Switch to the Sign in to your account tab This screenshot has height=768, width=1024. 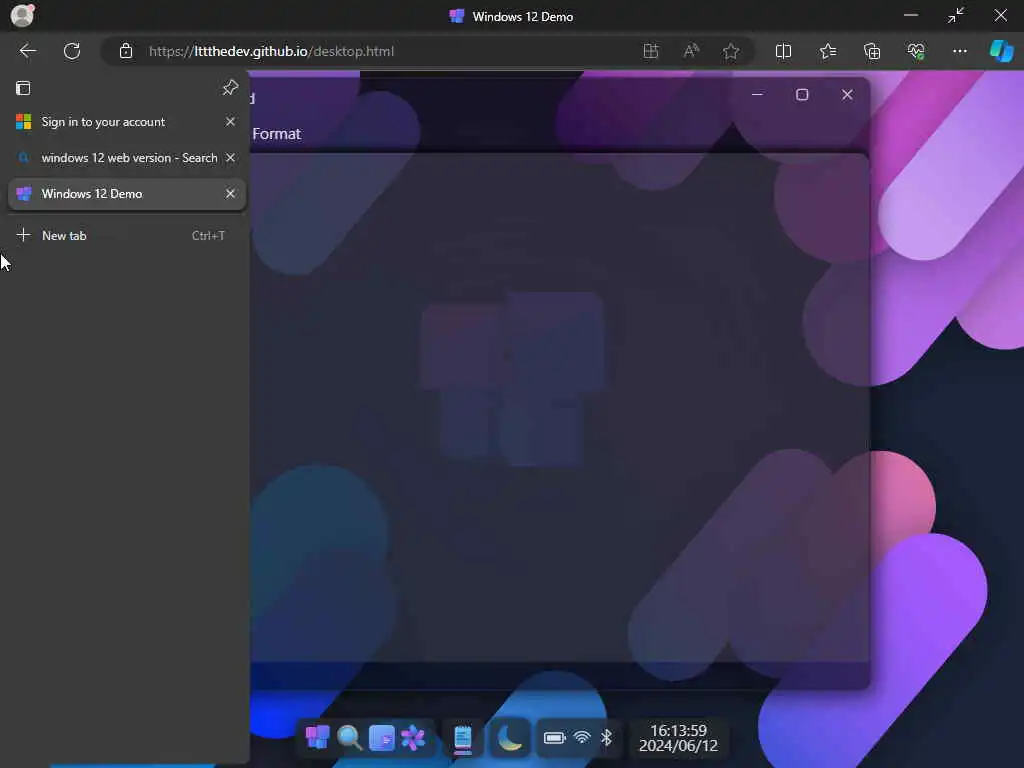(x=118, y=122)
